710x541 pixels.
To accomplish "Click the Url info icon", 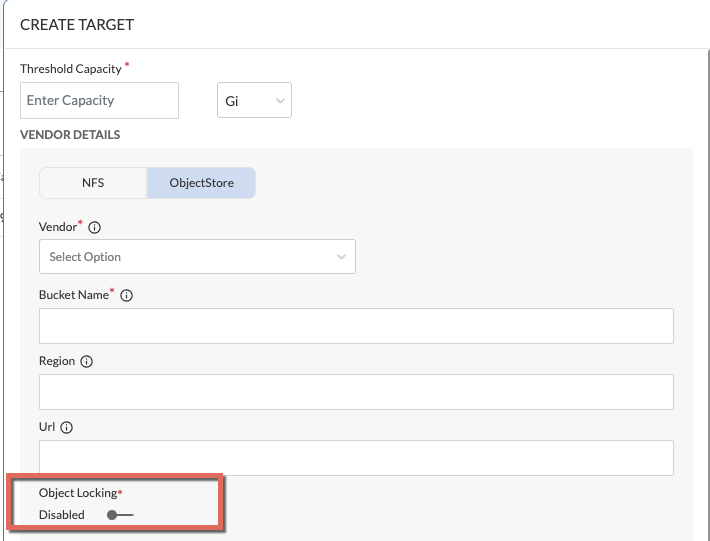I will click(x=67, y=428).
